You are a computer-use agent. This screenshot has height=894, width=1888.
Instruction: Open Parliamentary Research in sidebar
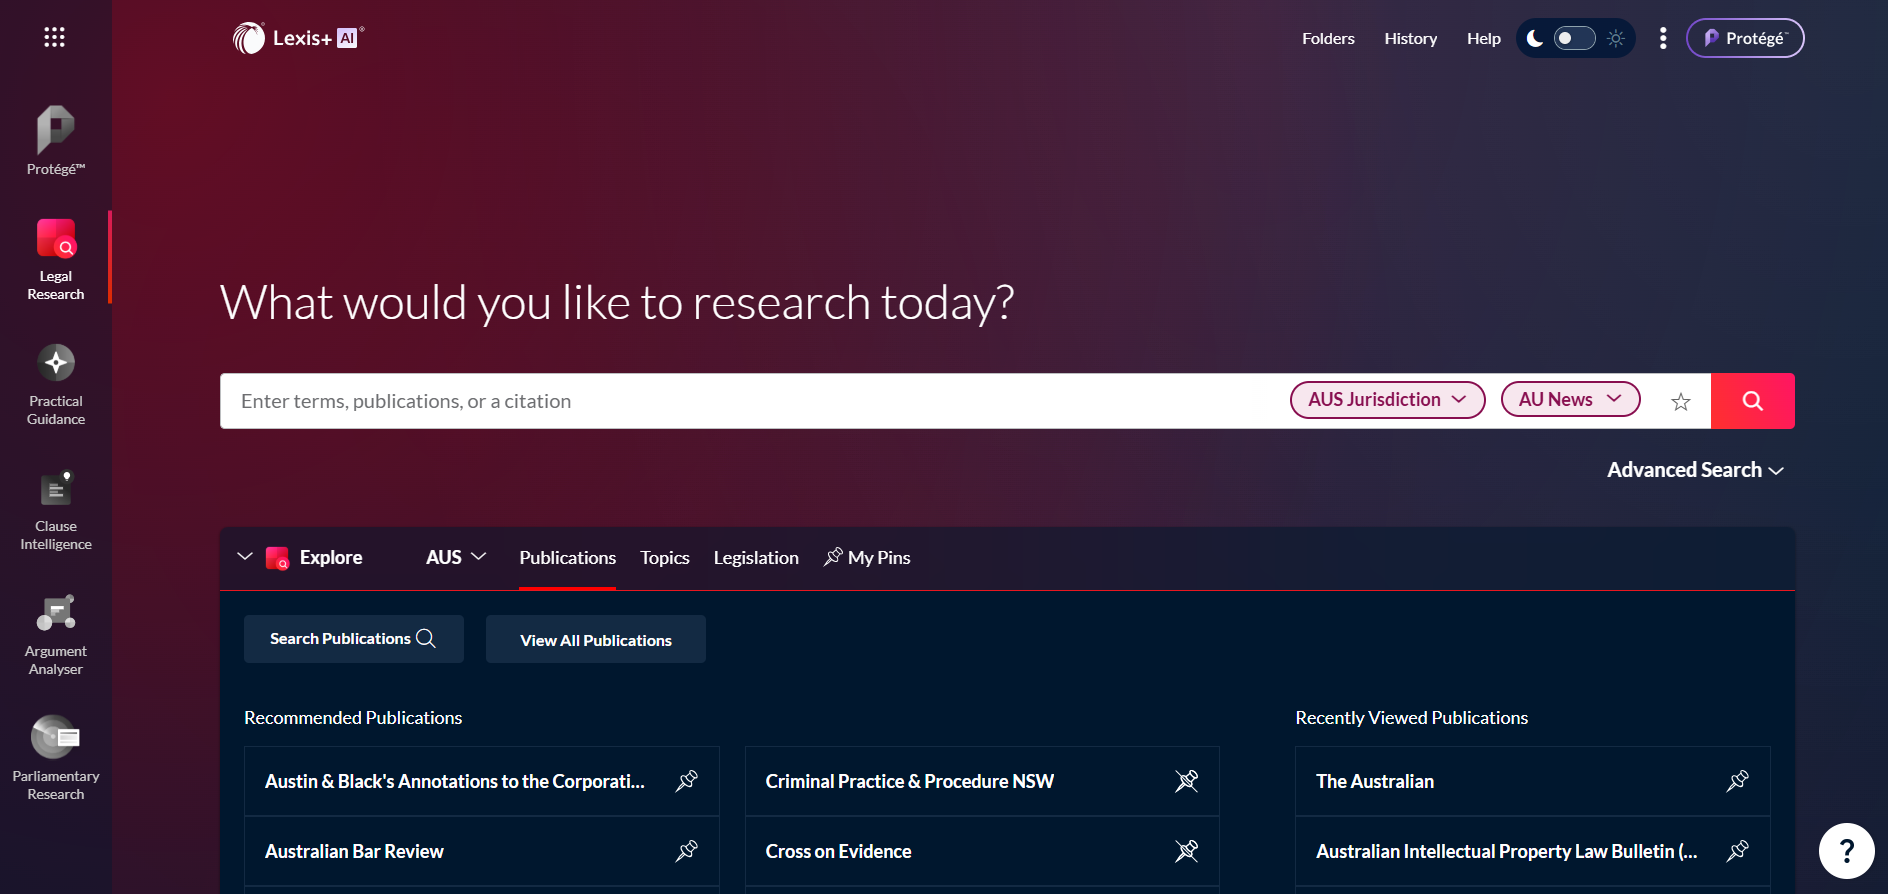(56, 758)
